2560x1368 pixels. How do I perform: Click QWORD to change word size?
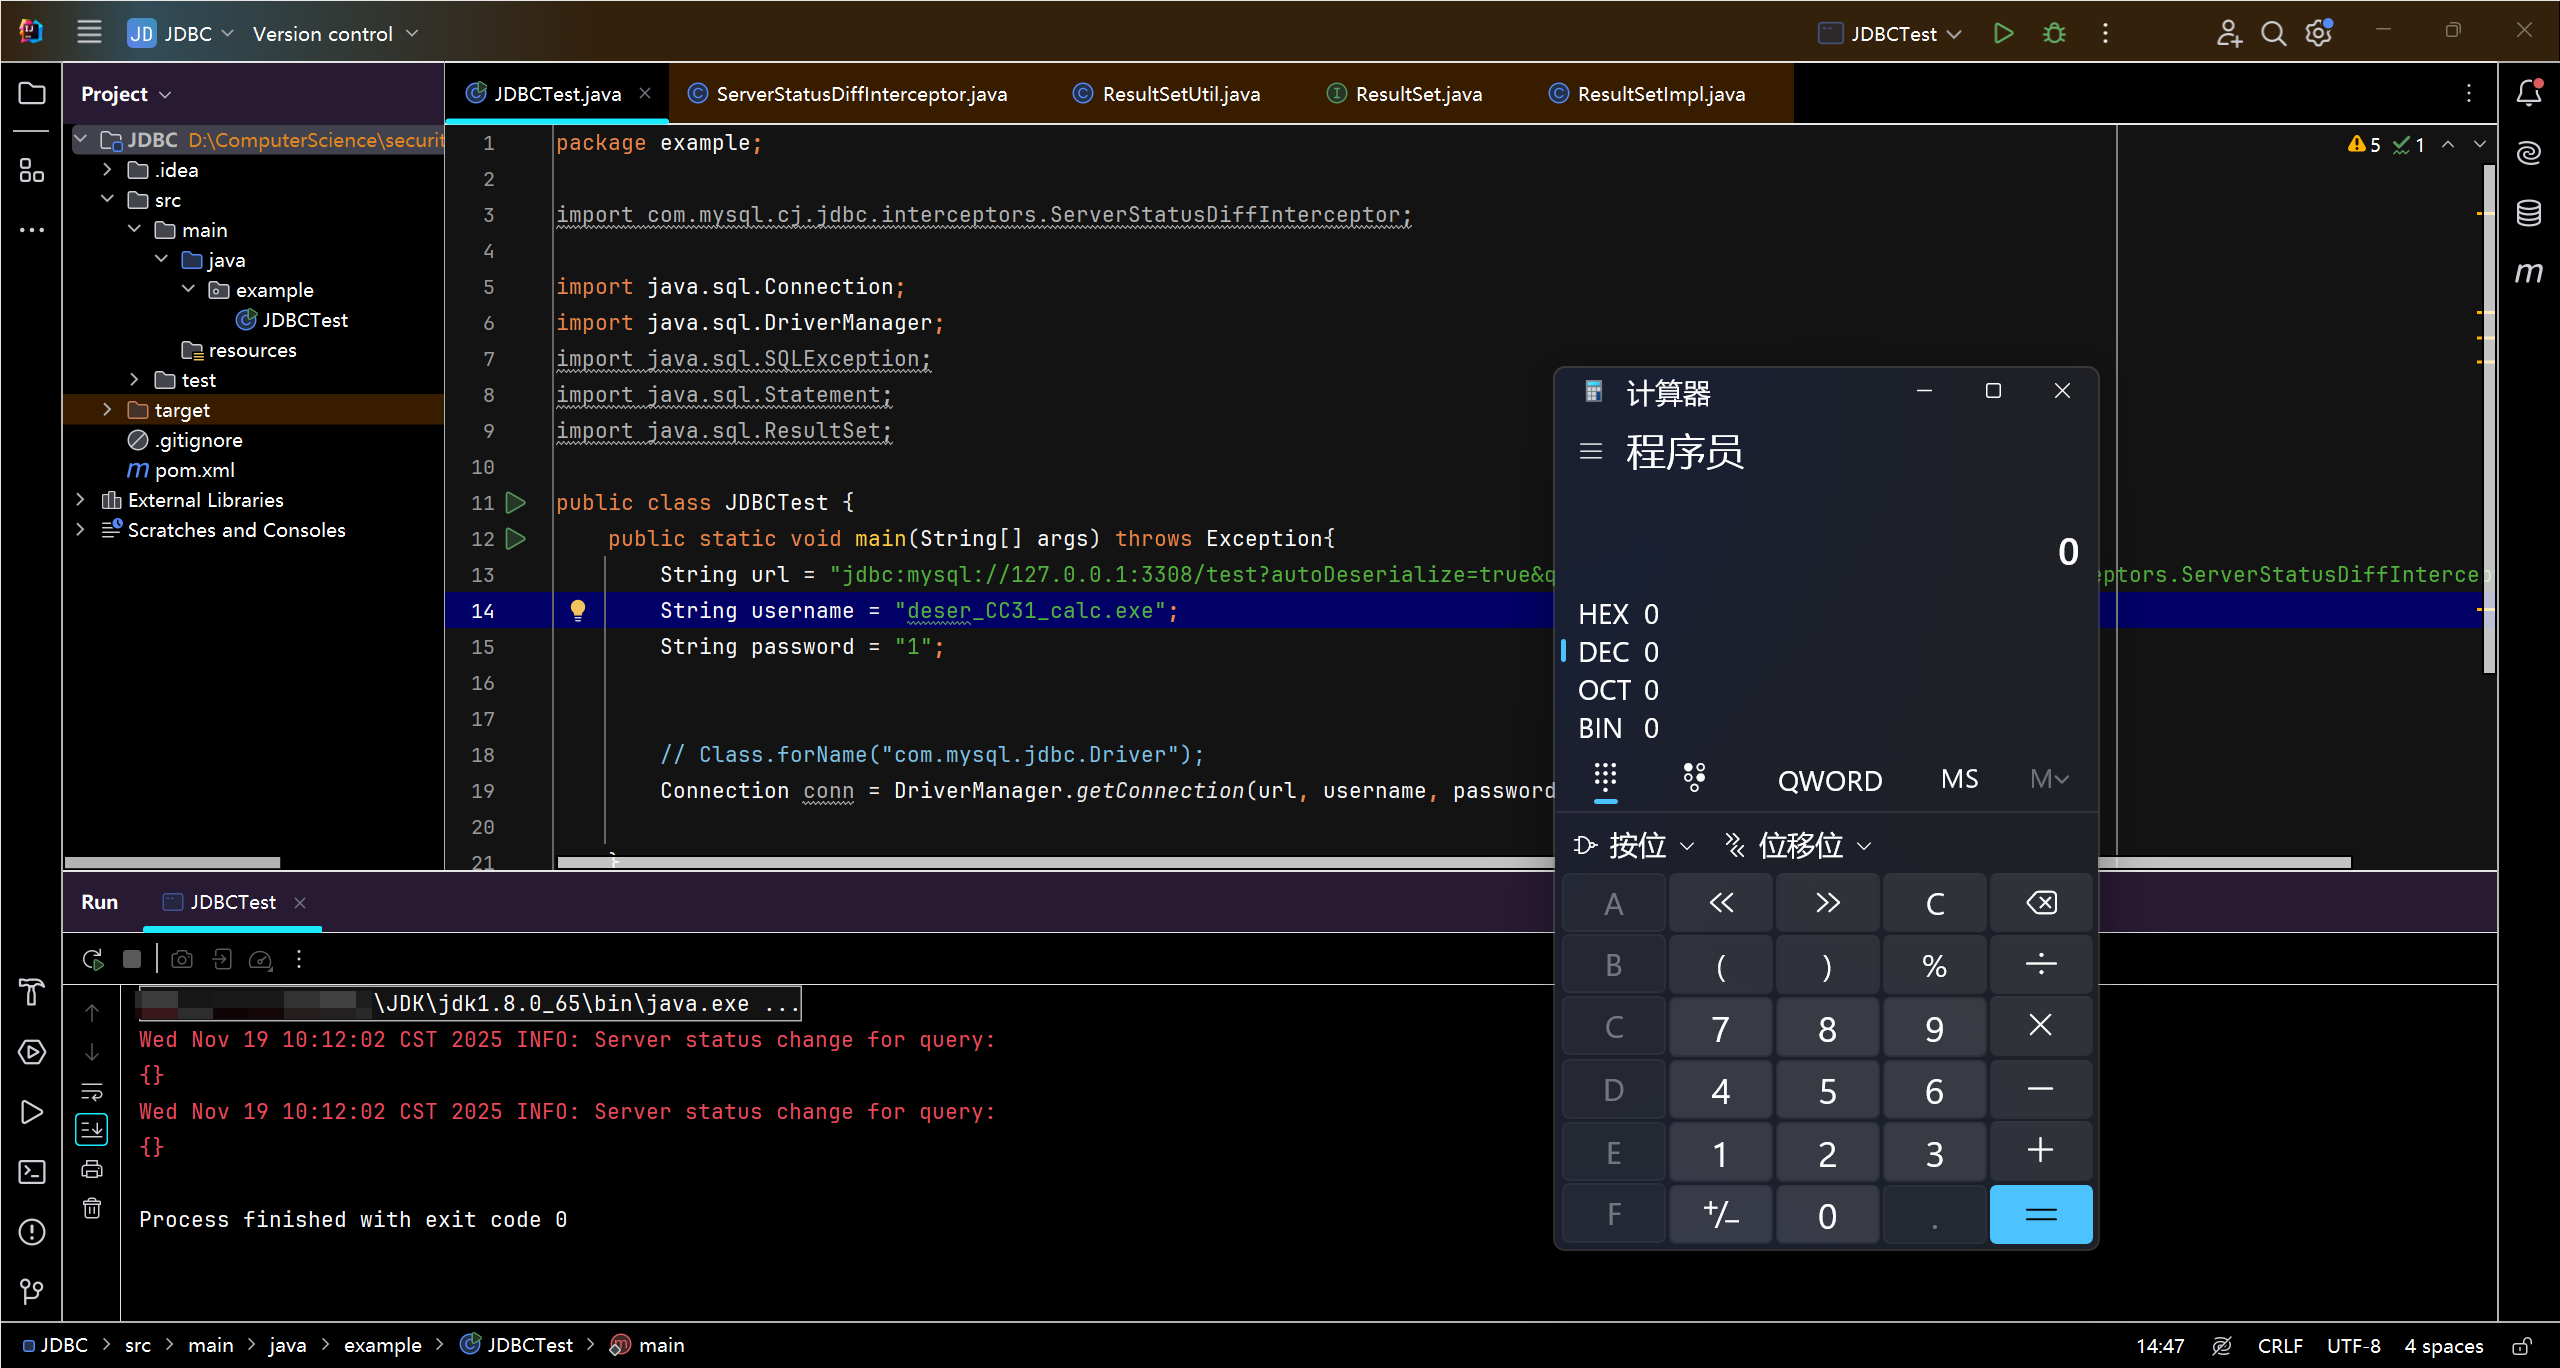(x=1829, y=780)
